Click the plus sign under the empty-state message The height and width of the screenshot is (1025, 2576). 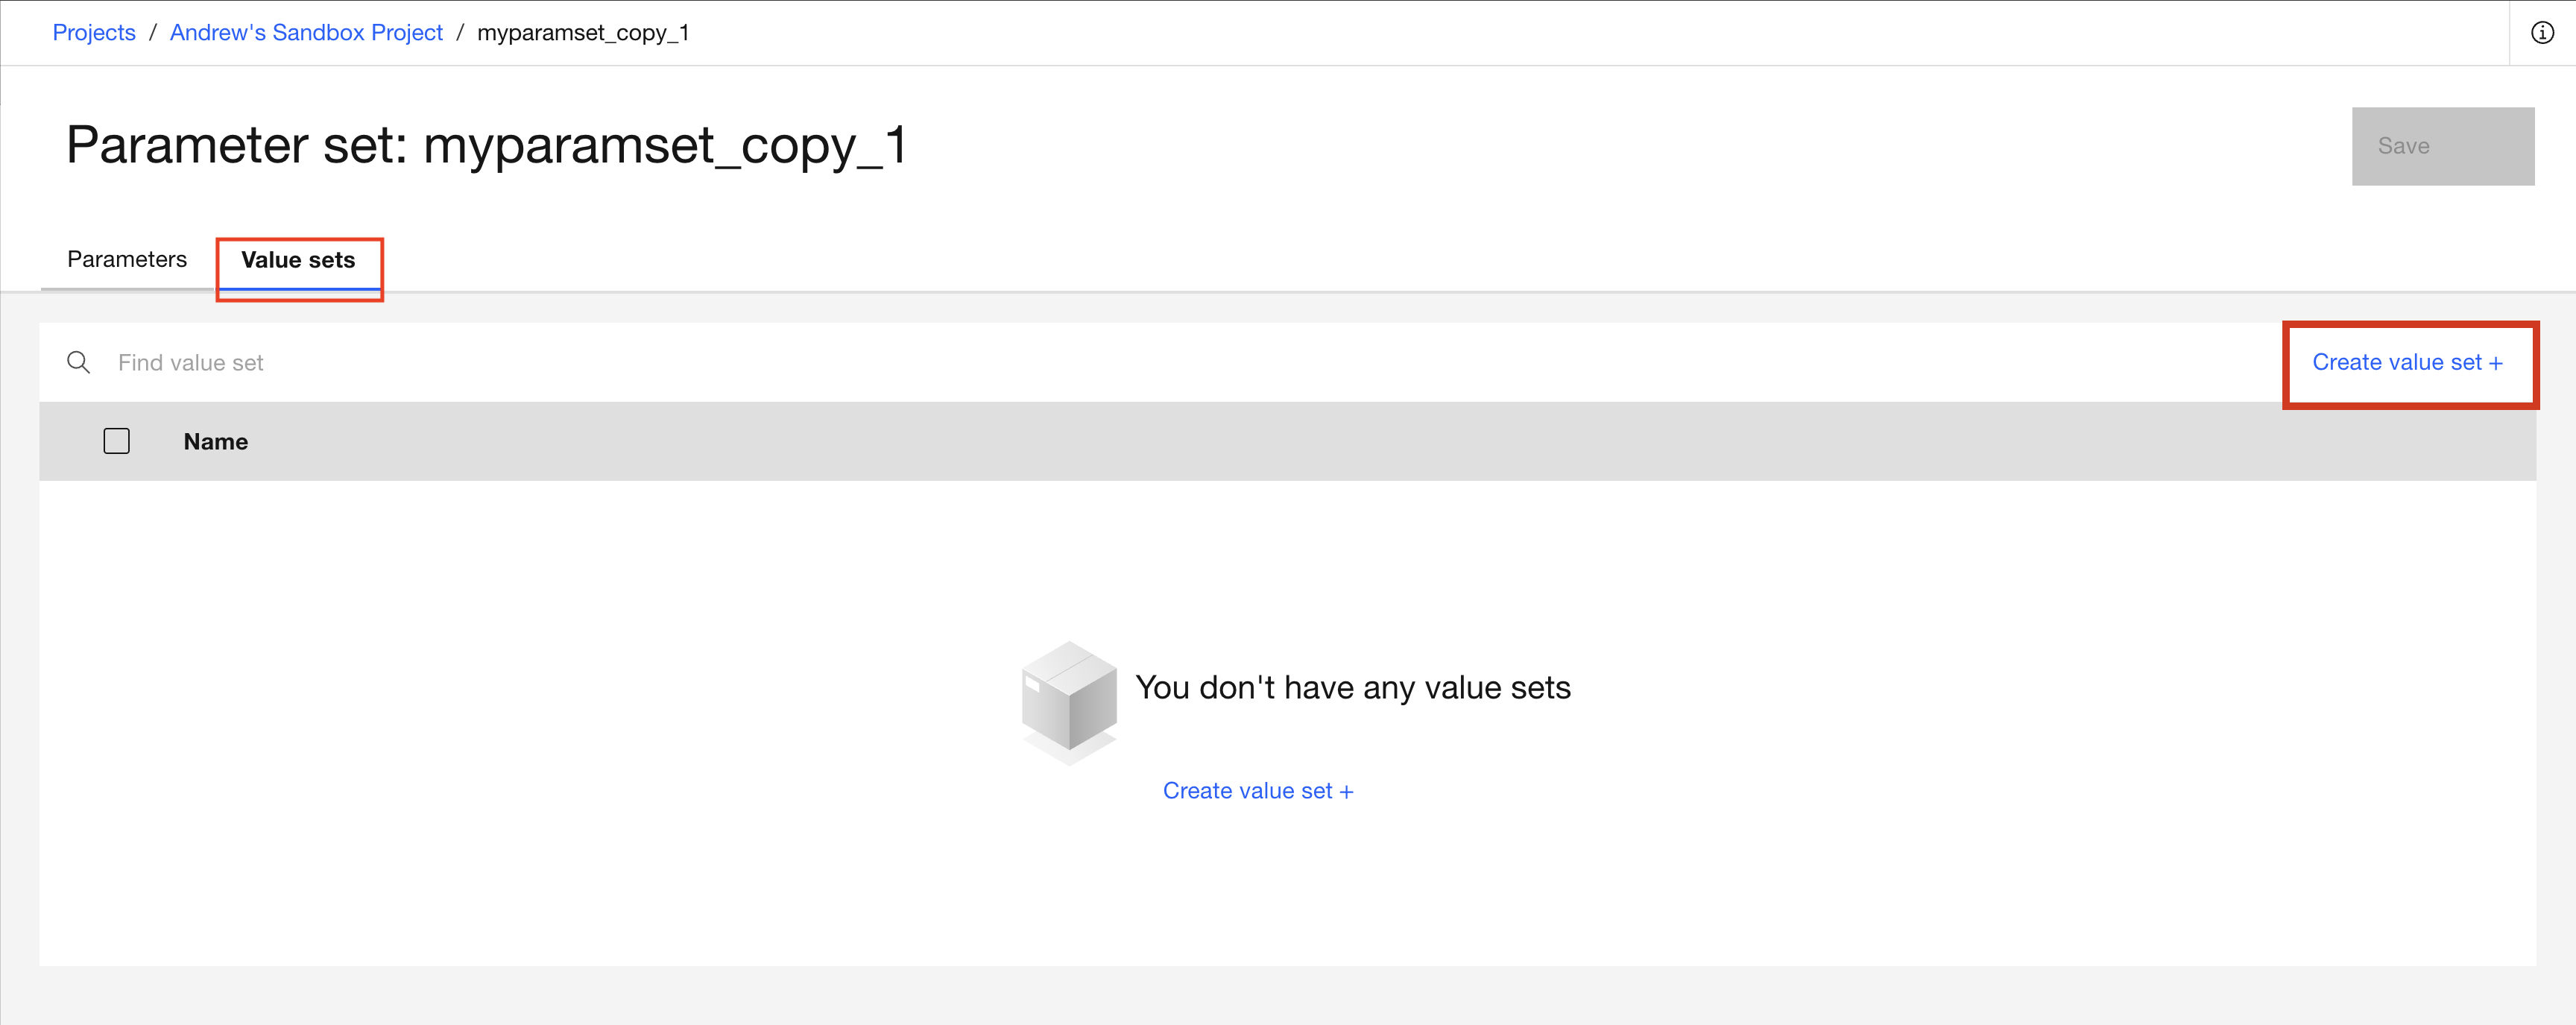tap(1346, 792)
